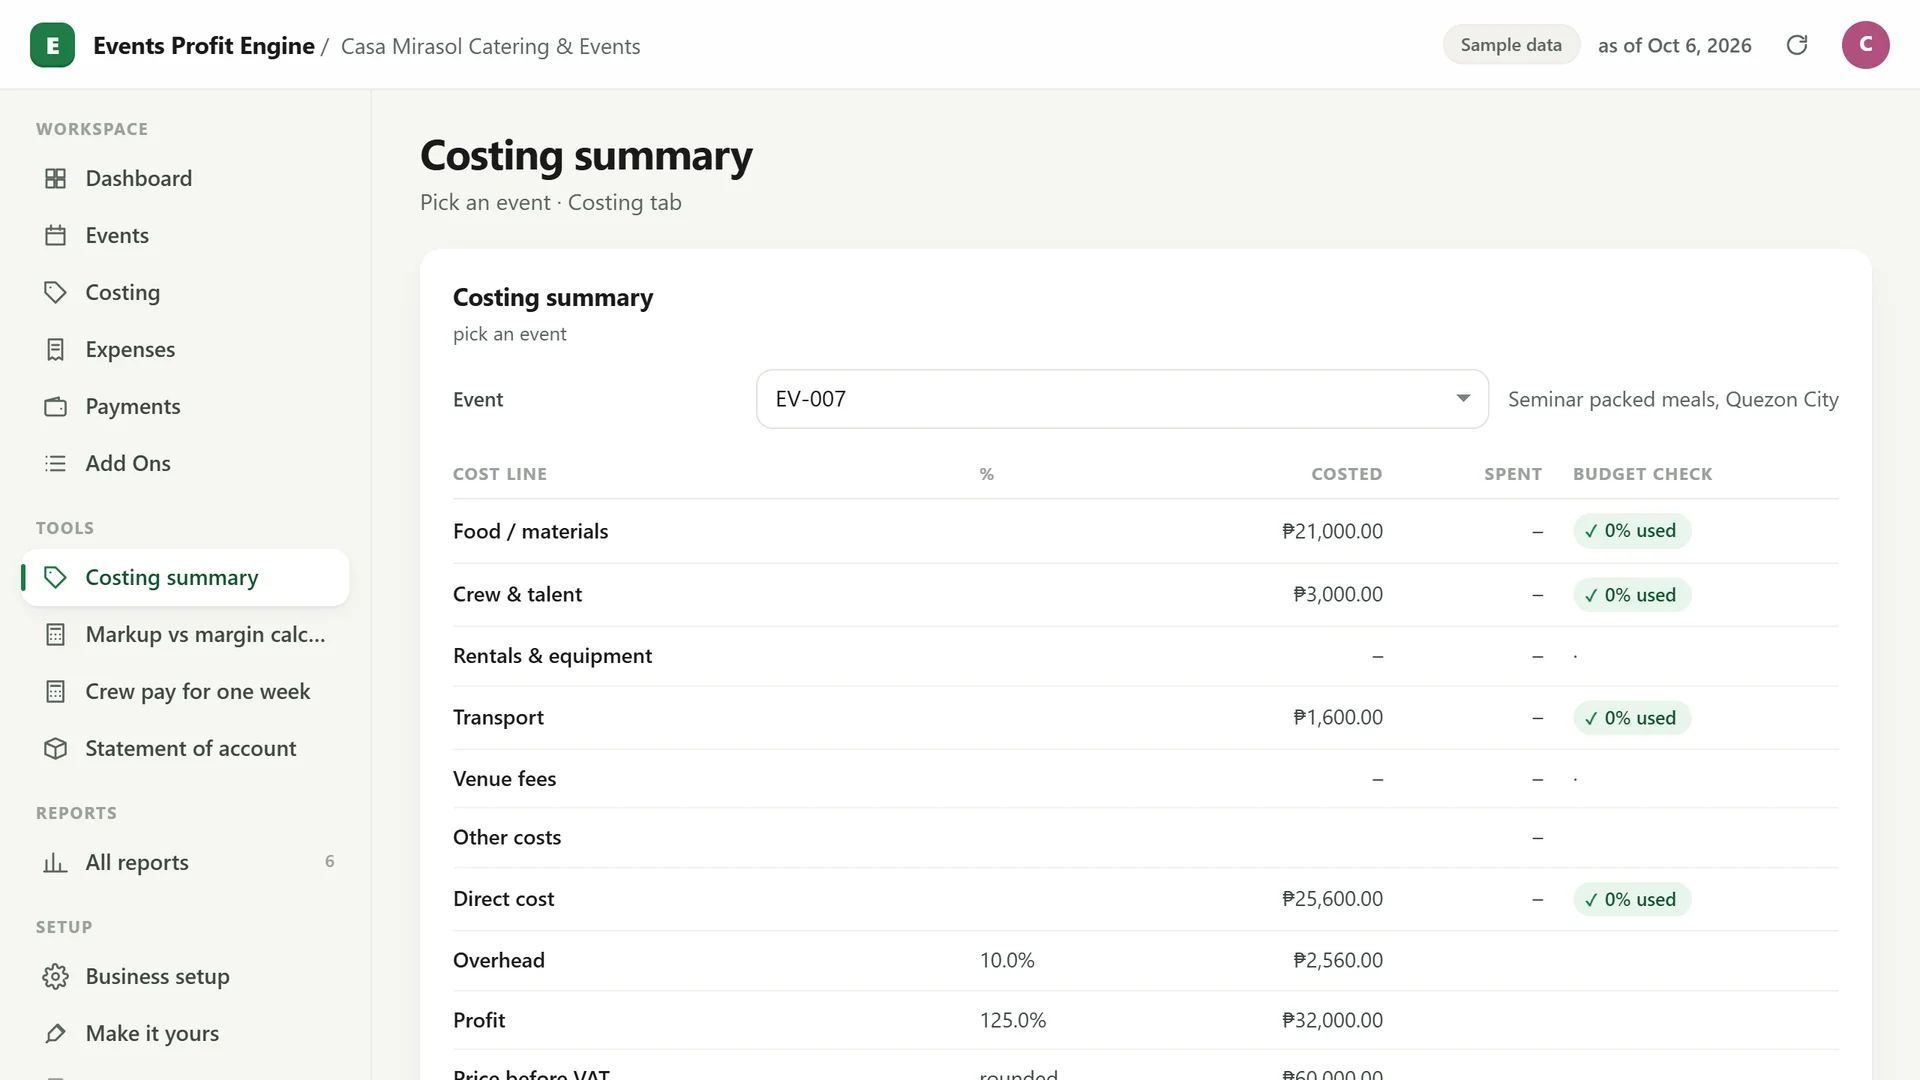1920x1080 pixels.
Task: Click the Dashboard grid icon
Action: point(56,178)
